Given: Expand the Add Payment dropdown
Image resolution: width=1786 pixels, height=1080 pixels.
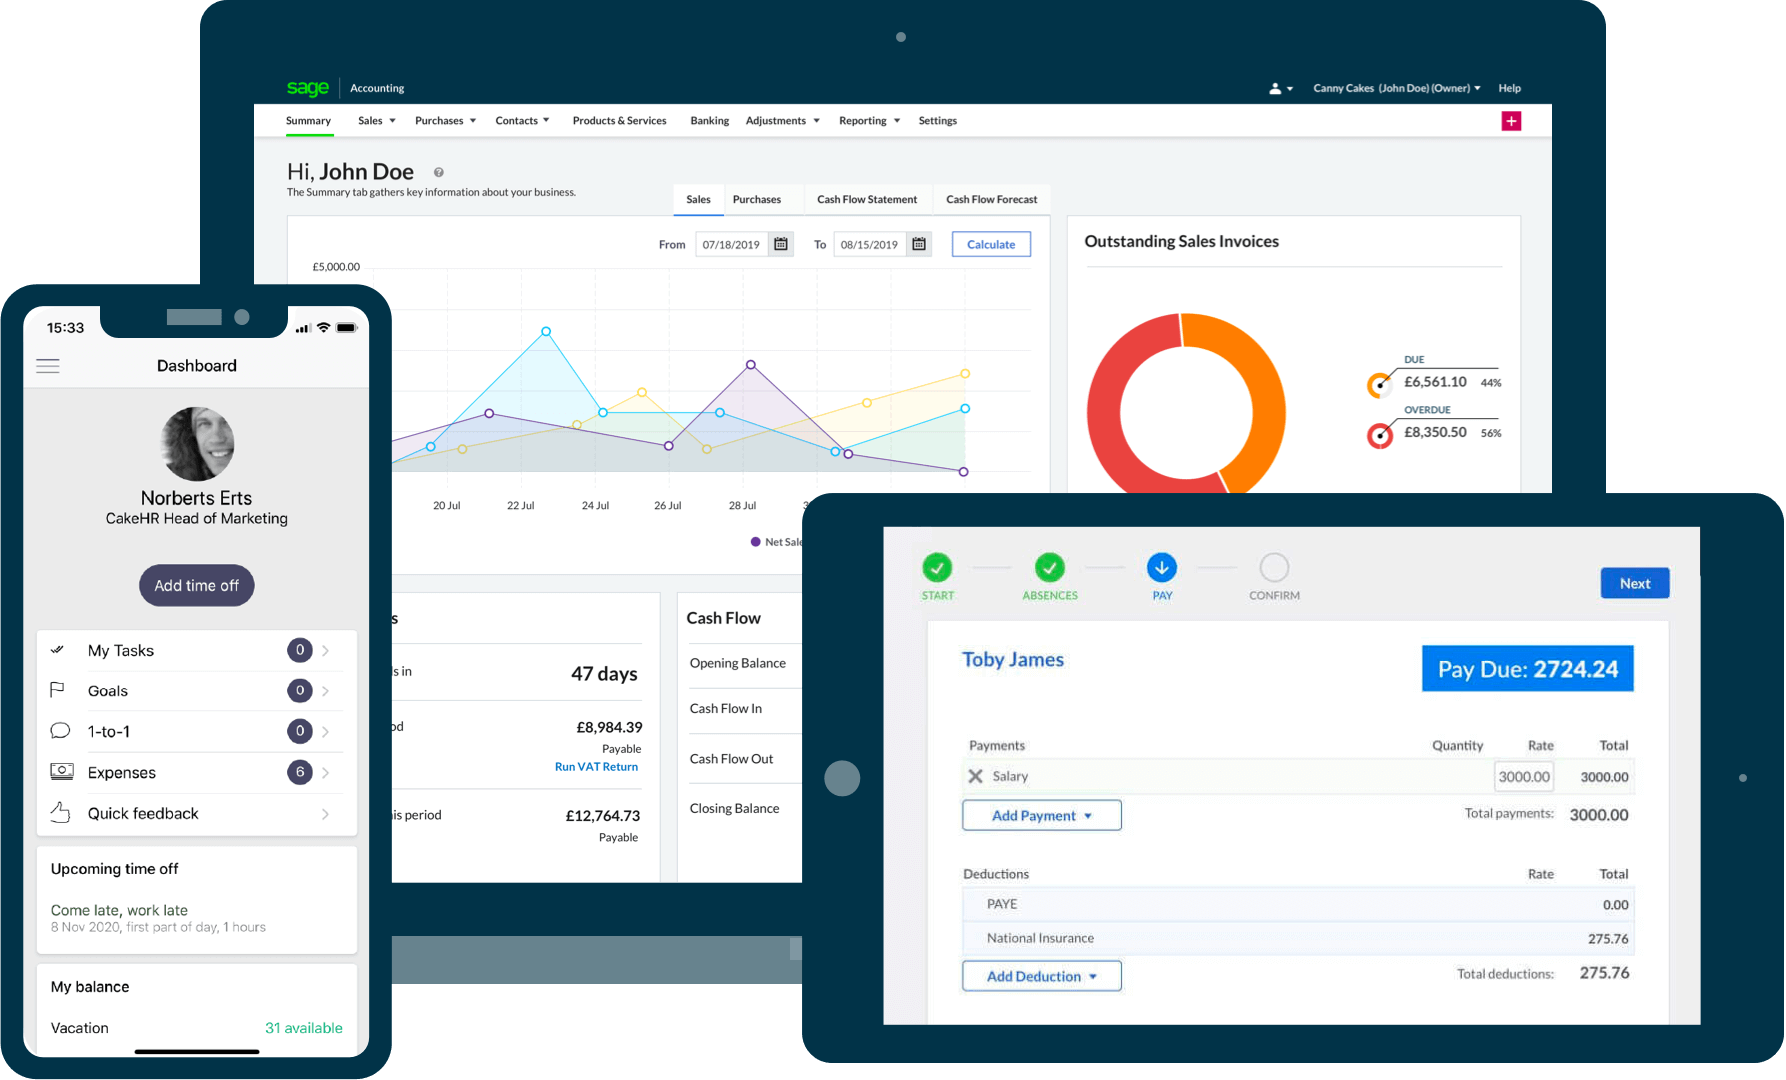Looking at the screenshot, I should (1041, 816).
